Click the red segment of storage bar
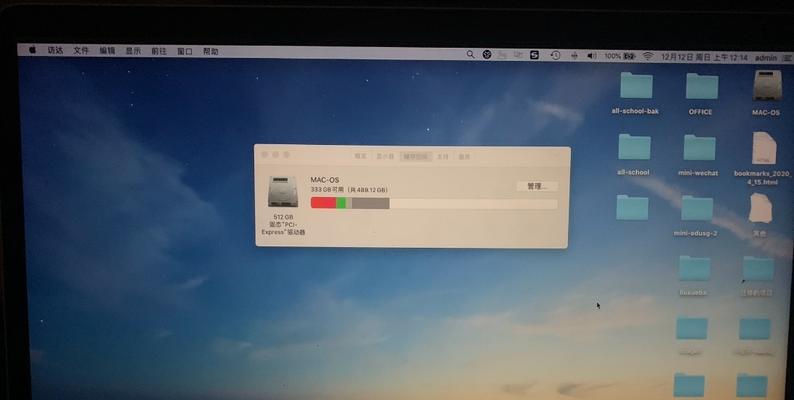This screenshot has height=400, width=794. 324,203
